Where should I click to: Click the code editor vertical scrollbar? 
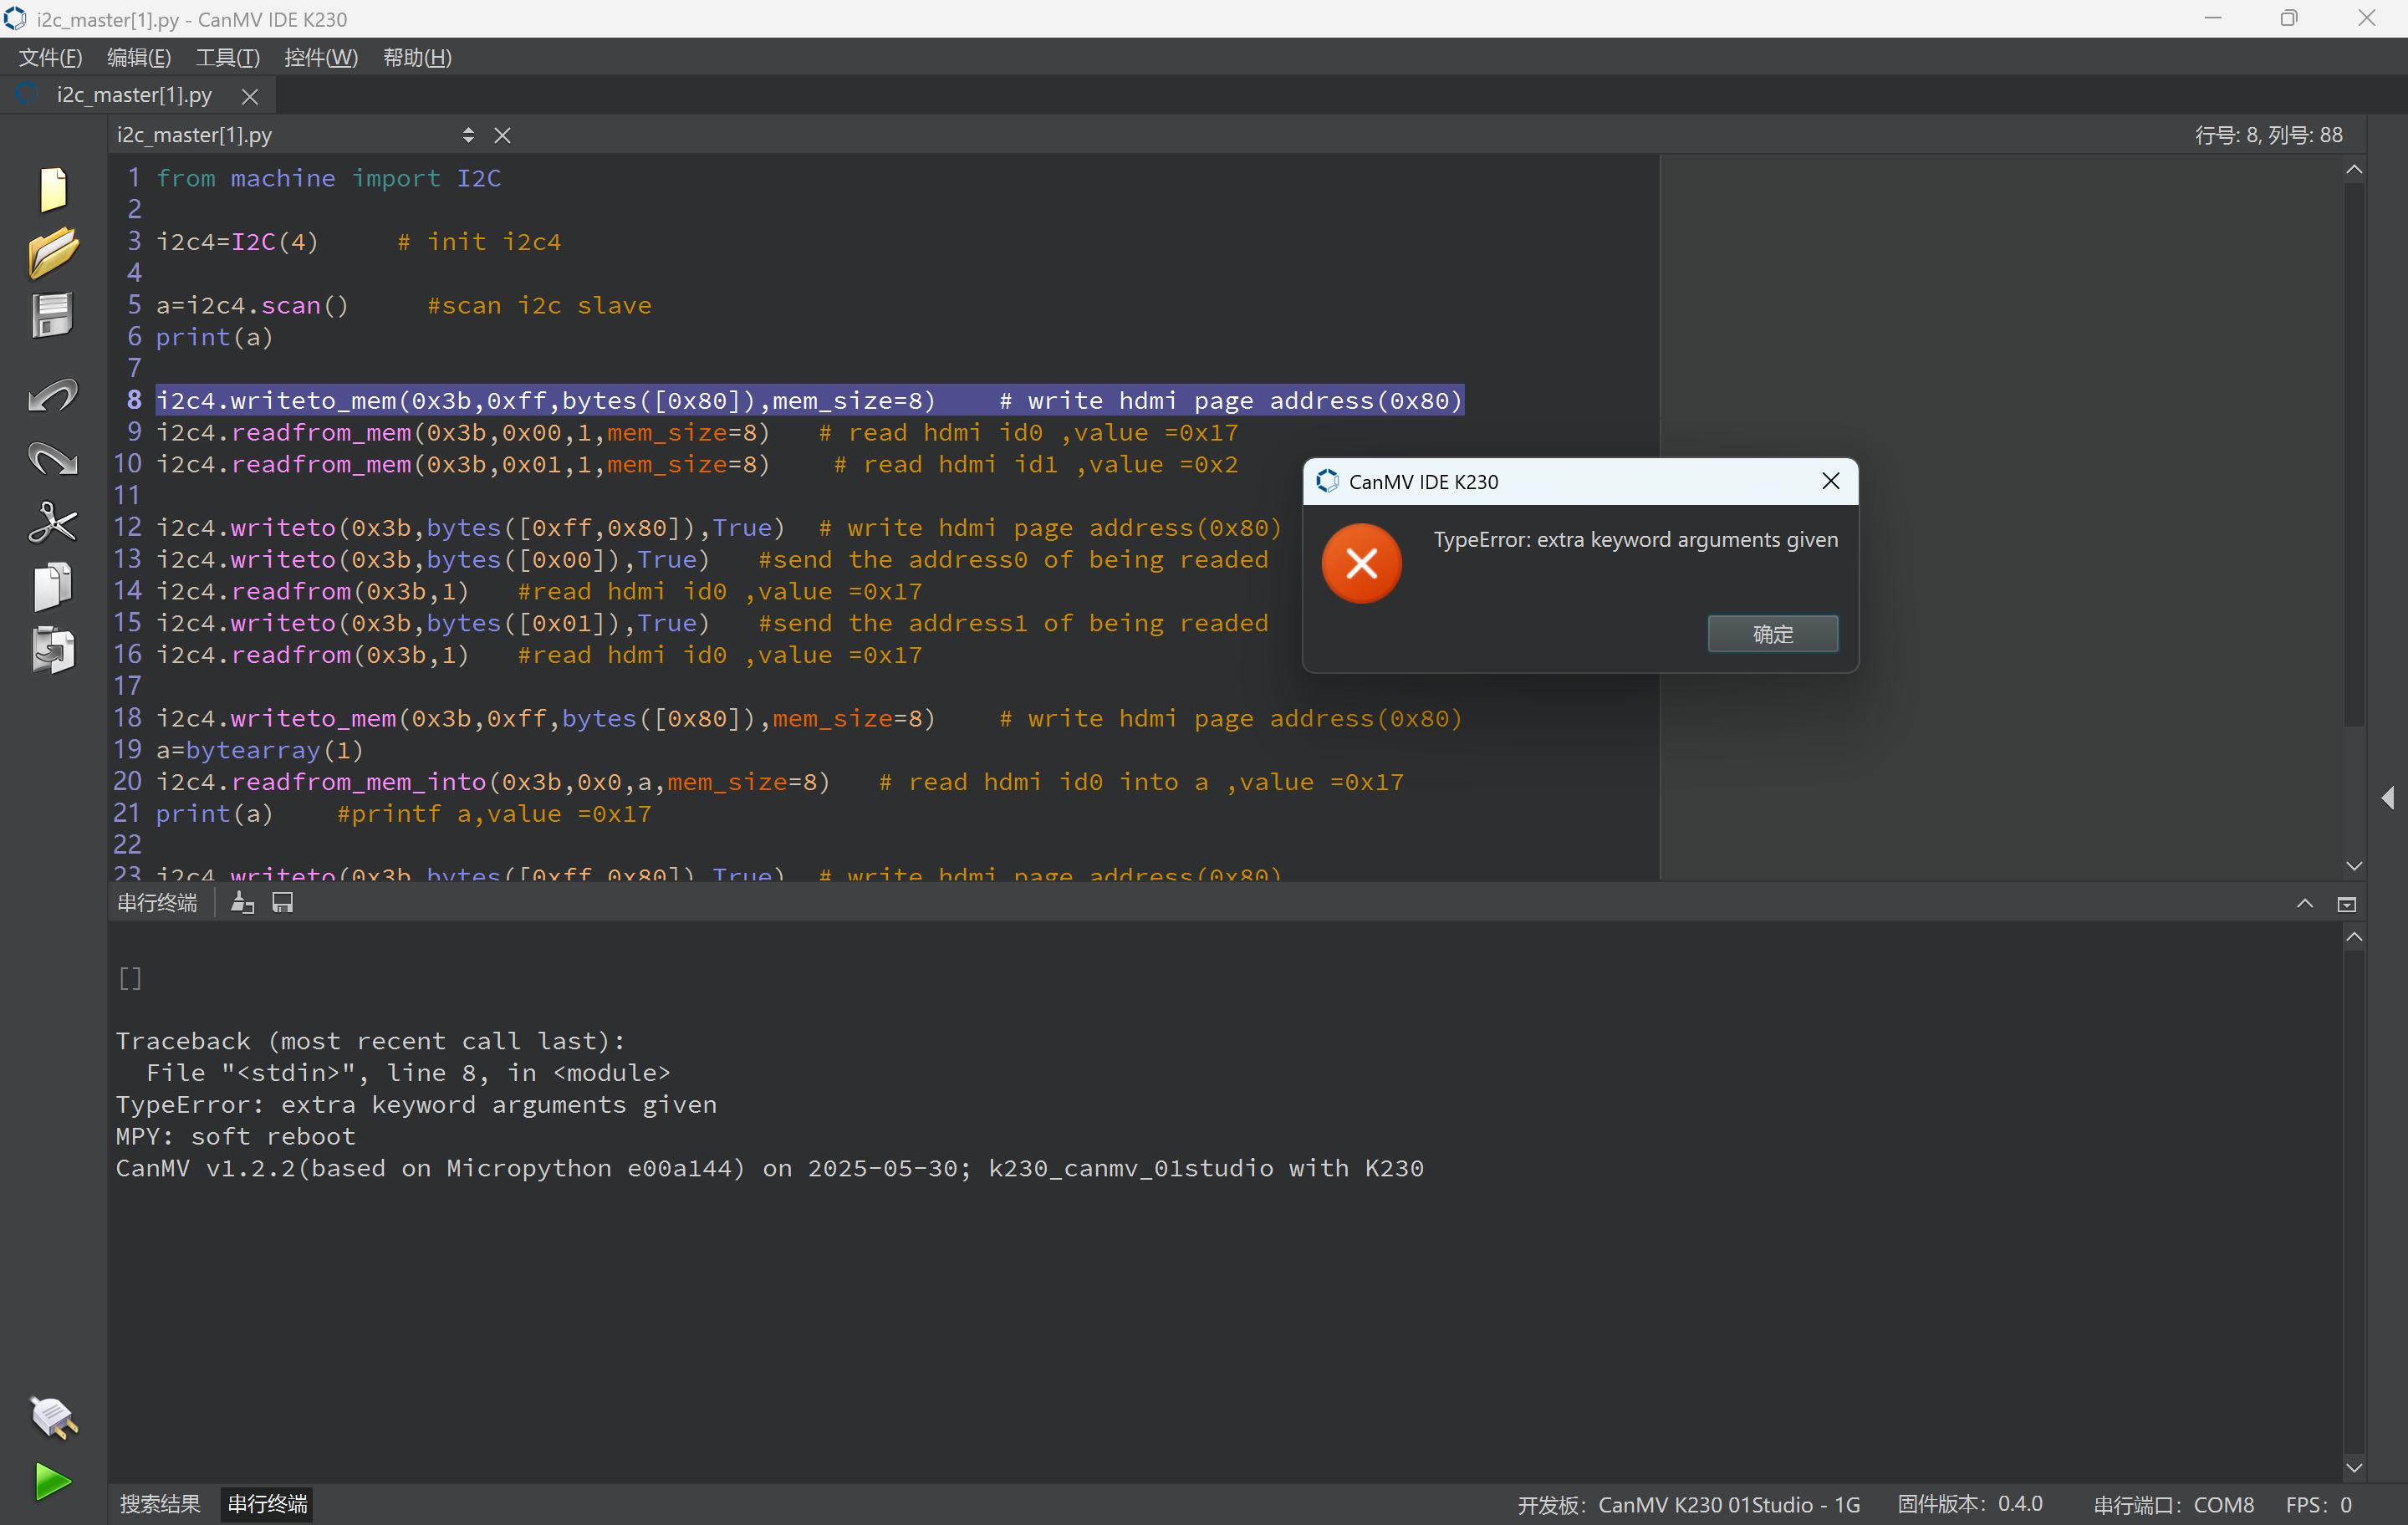coord(2354,450)
